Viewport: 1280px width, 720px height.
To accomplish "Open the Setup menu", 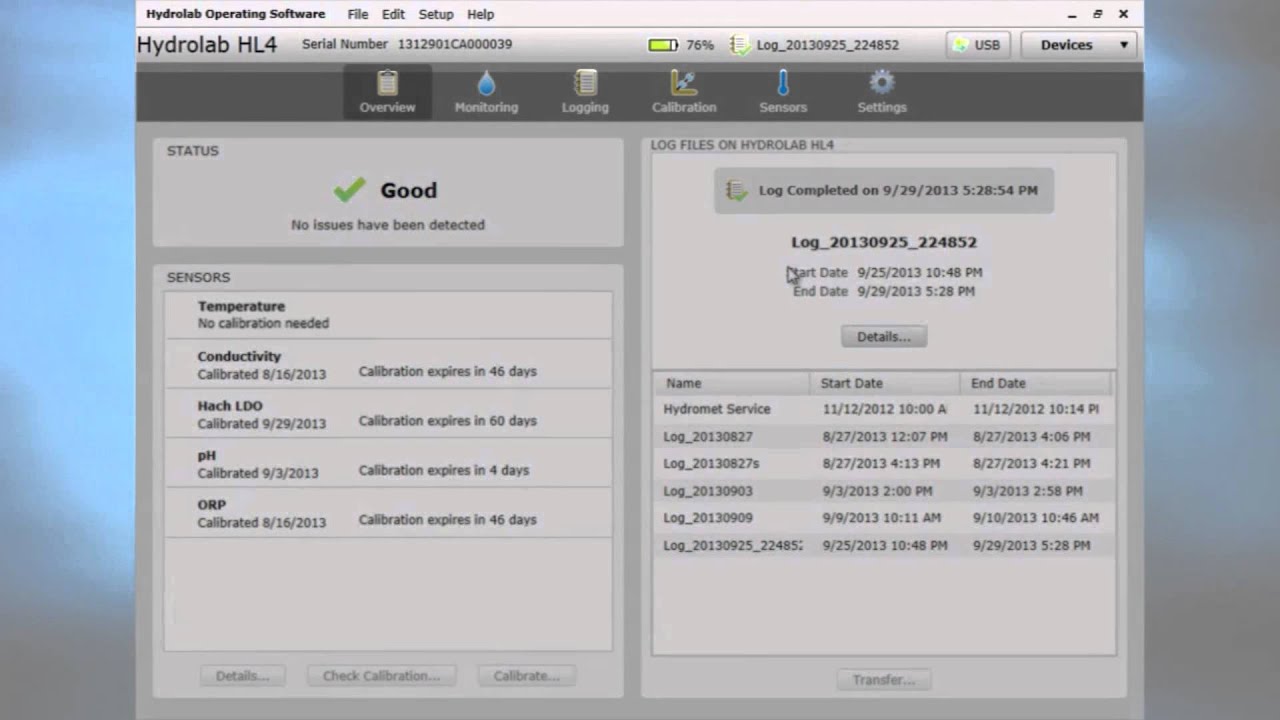I will click(435, 14).
